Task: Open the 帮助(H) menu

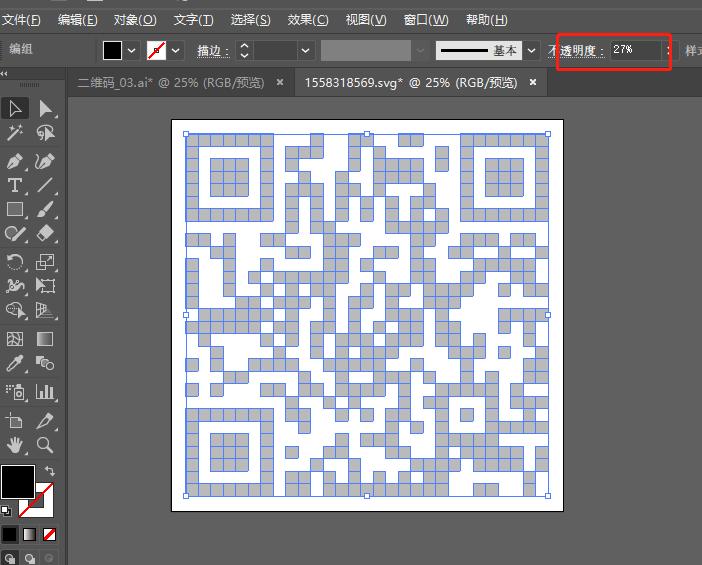Action: [x=486, y=20]
